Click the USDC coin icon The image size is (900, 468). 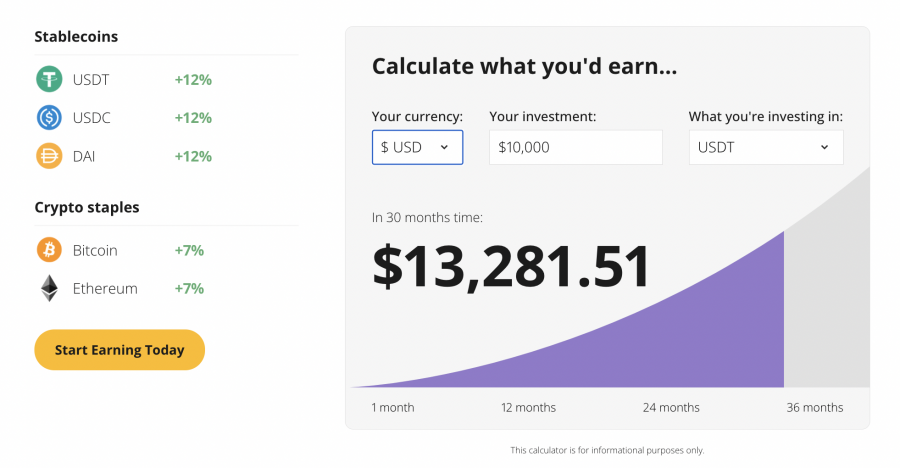click(49, 118)
